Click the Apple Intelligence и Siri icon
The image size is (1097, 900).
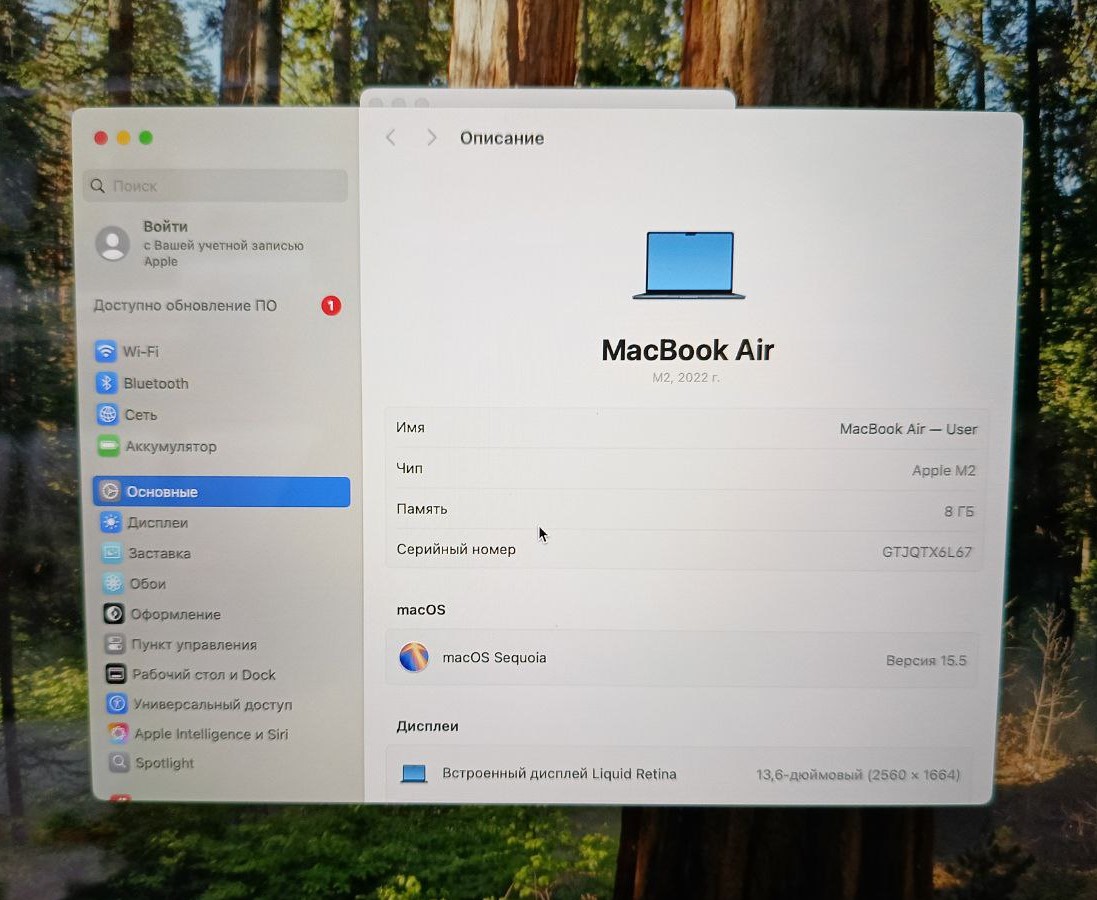118,733
